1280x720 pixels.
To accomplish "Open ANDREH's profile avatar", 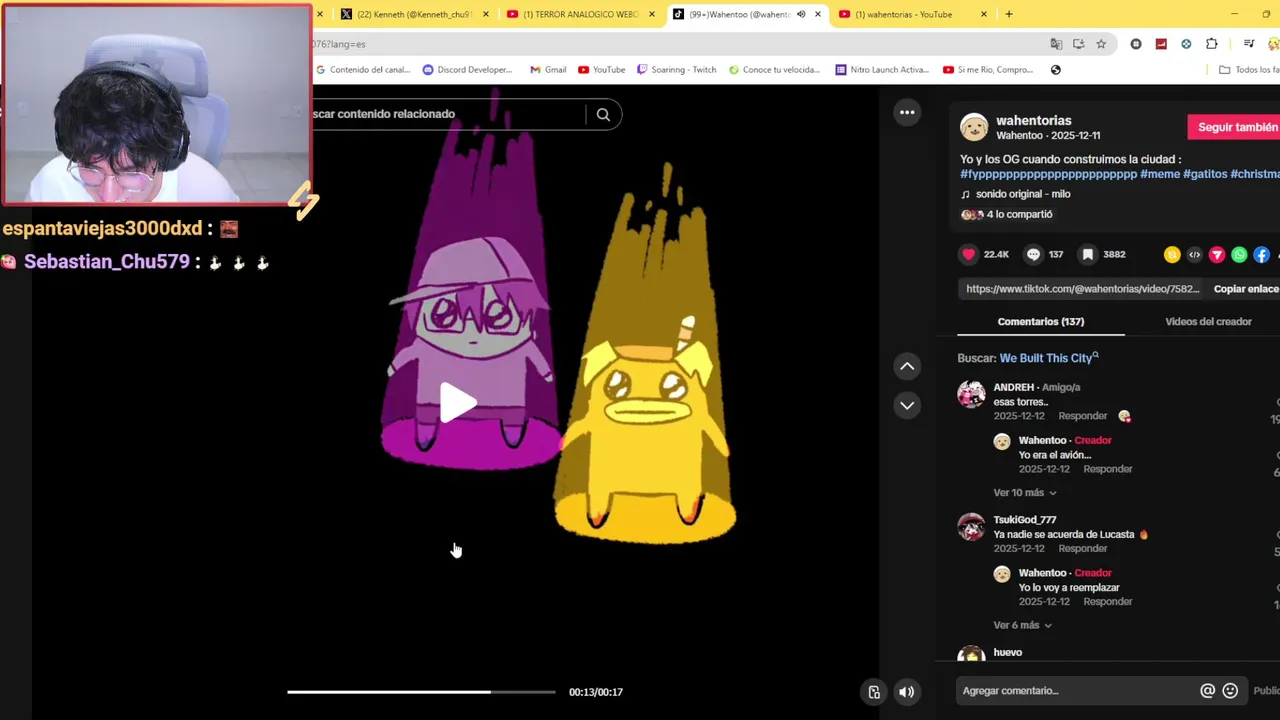I will (971, 394).
